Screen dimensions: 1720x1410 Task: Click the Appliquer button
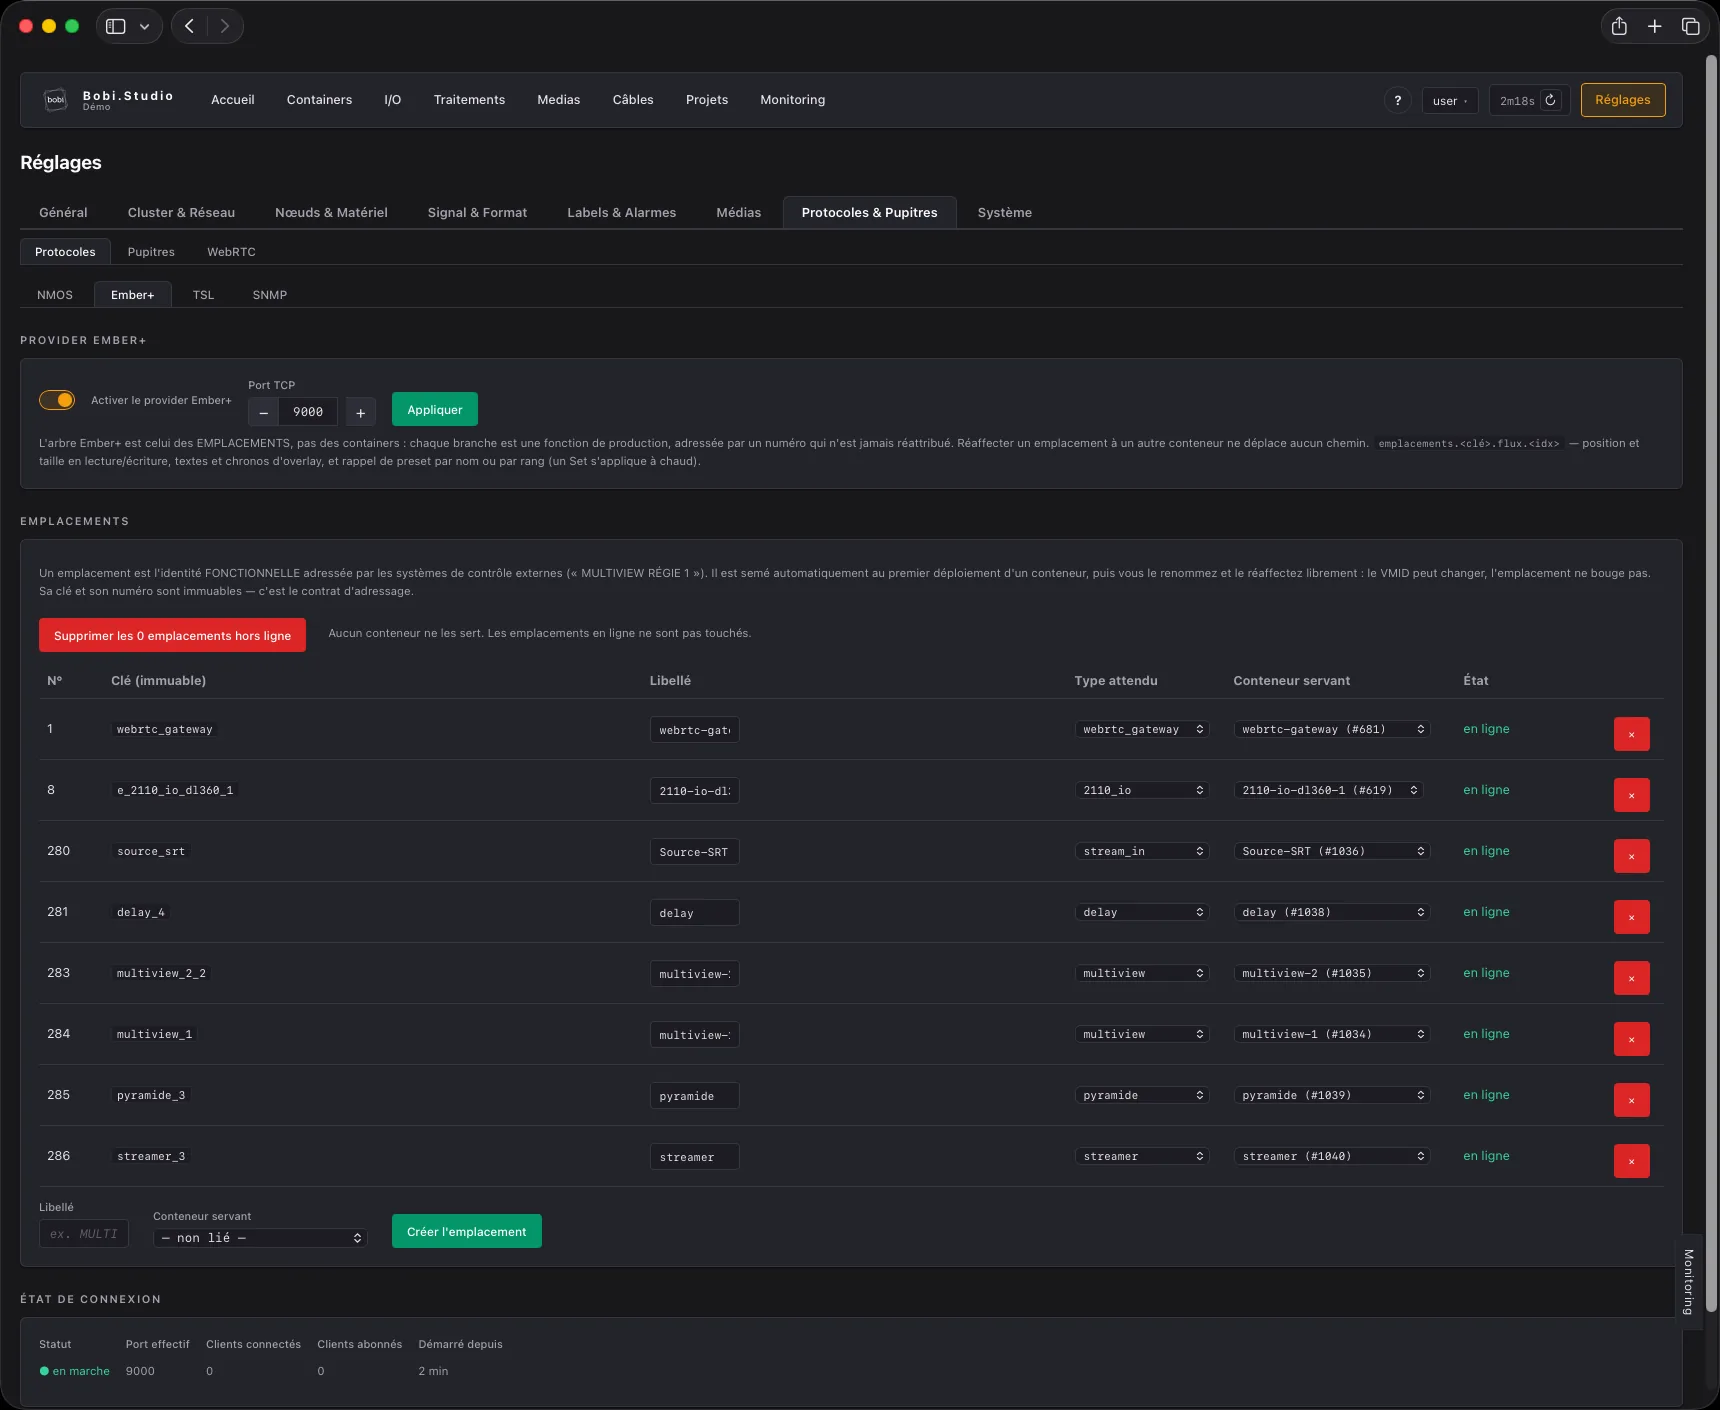[434, 410]
